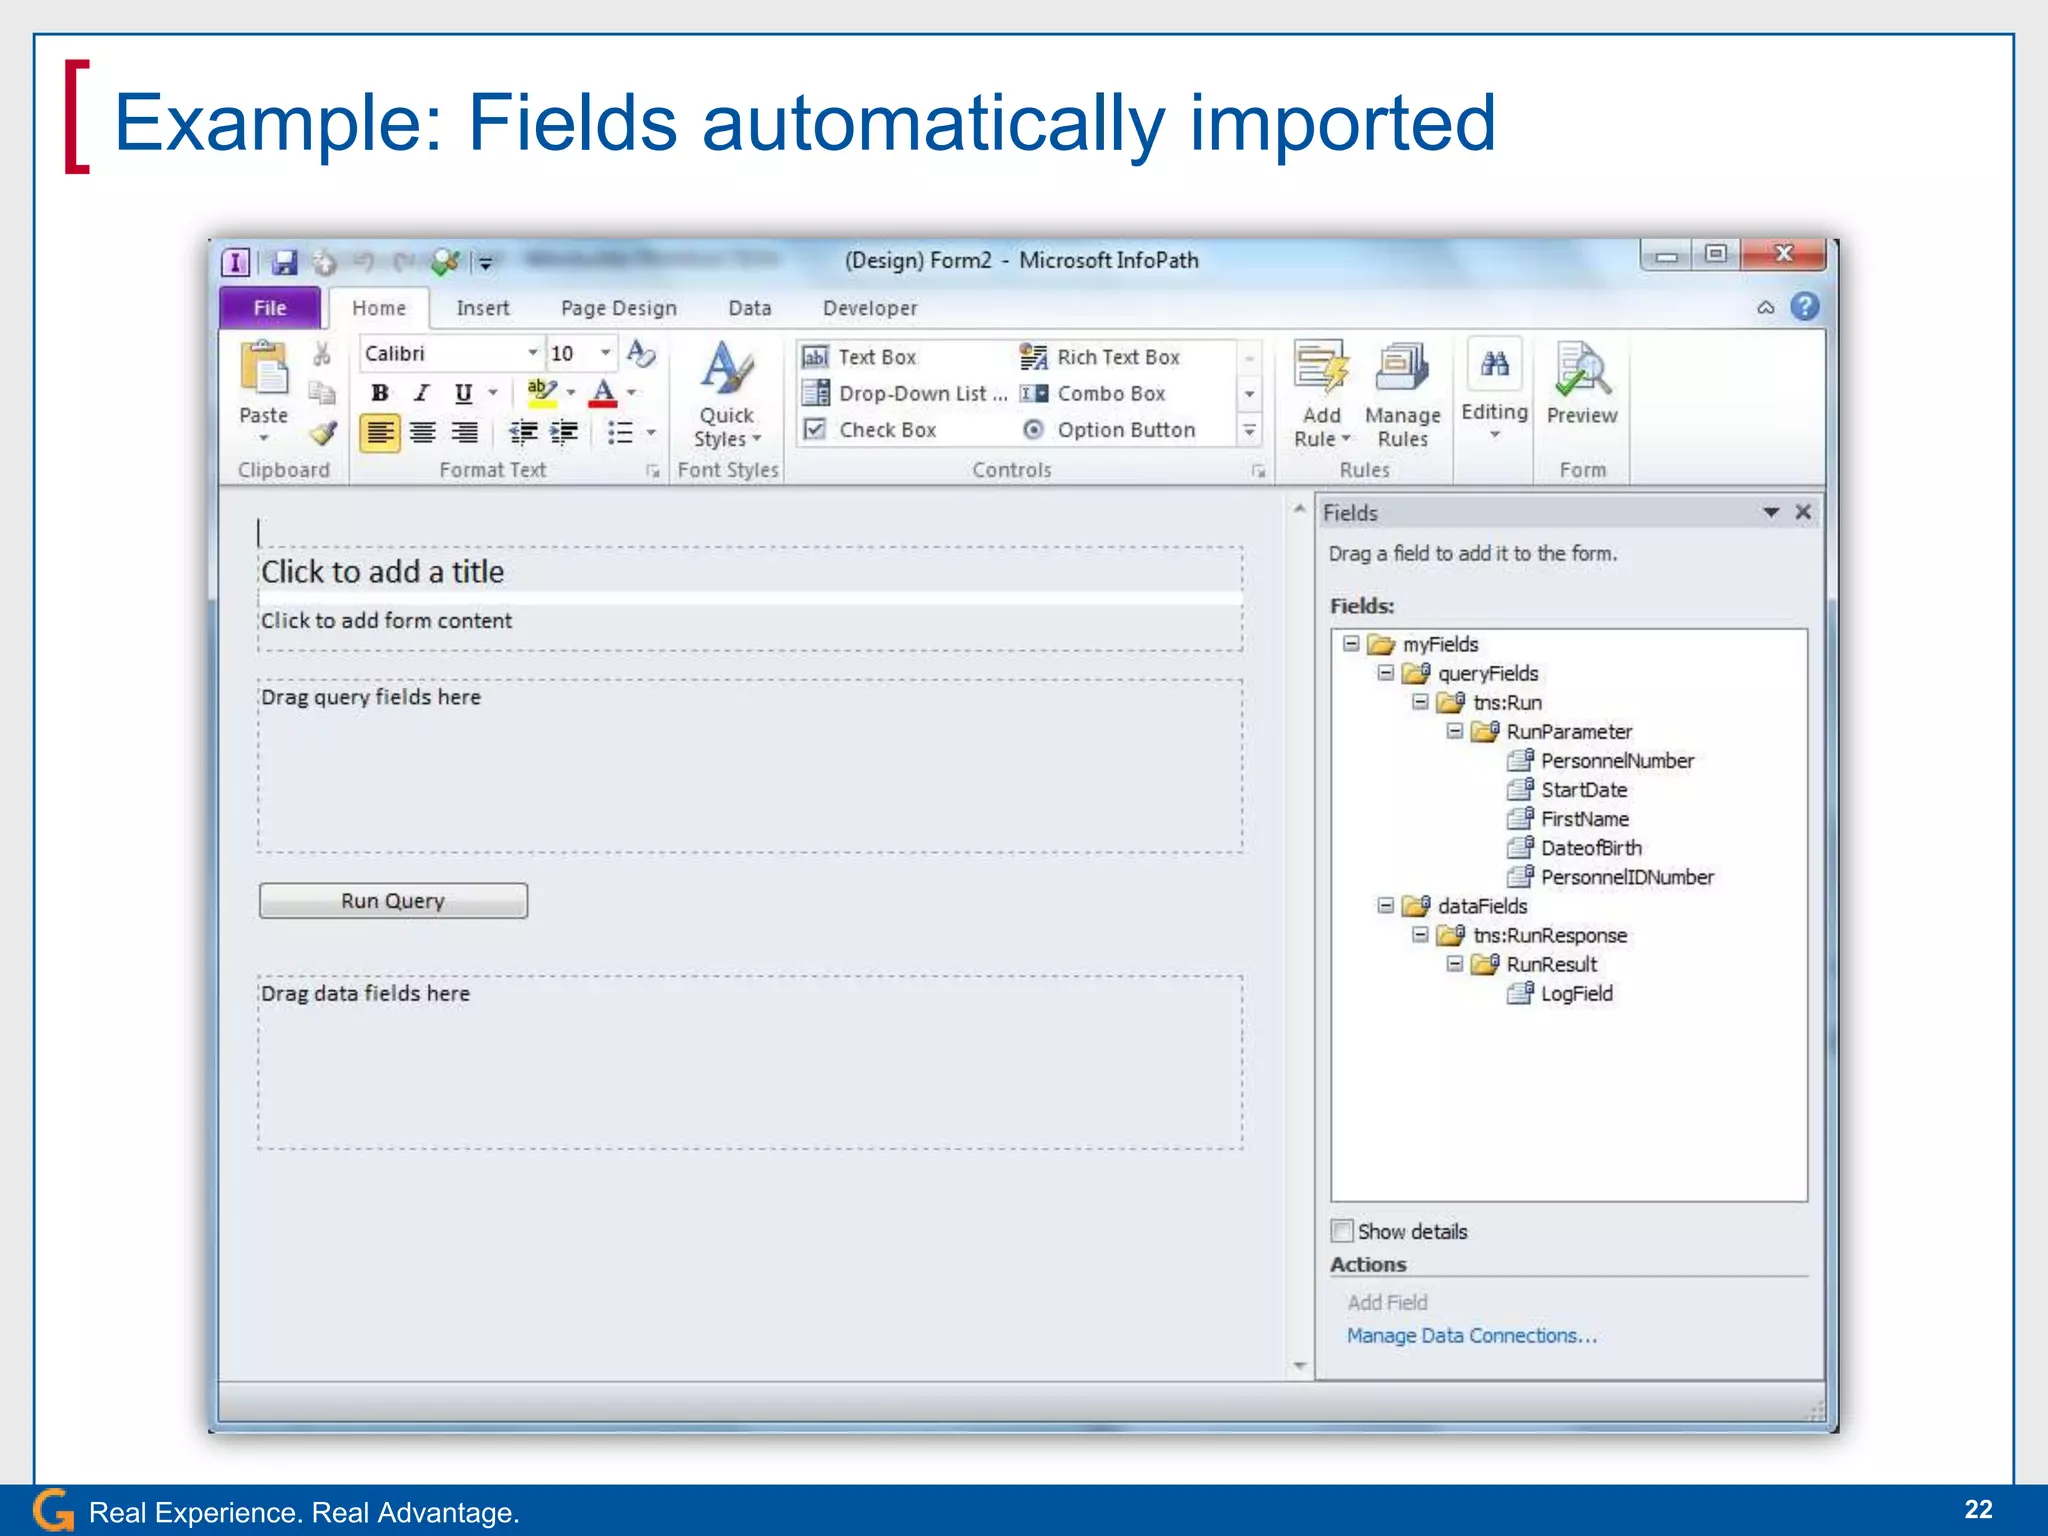Open the Fields pane options dropdown arrow
The height and width of the screenshot is (1536, 2048).
pyautogui.click(x=1771, y=512)
